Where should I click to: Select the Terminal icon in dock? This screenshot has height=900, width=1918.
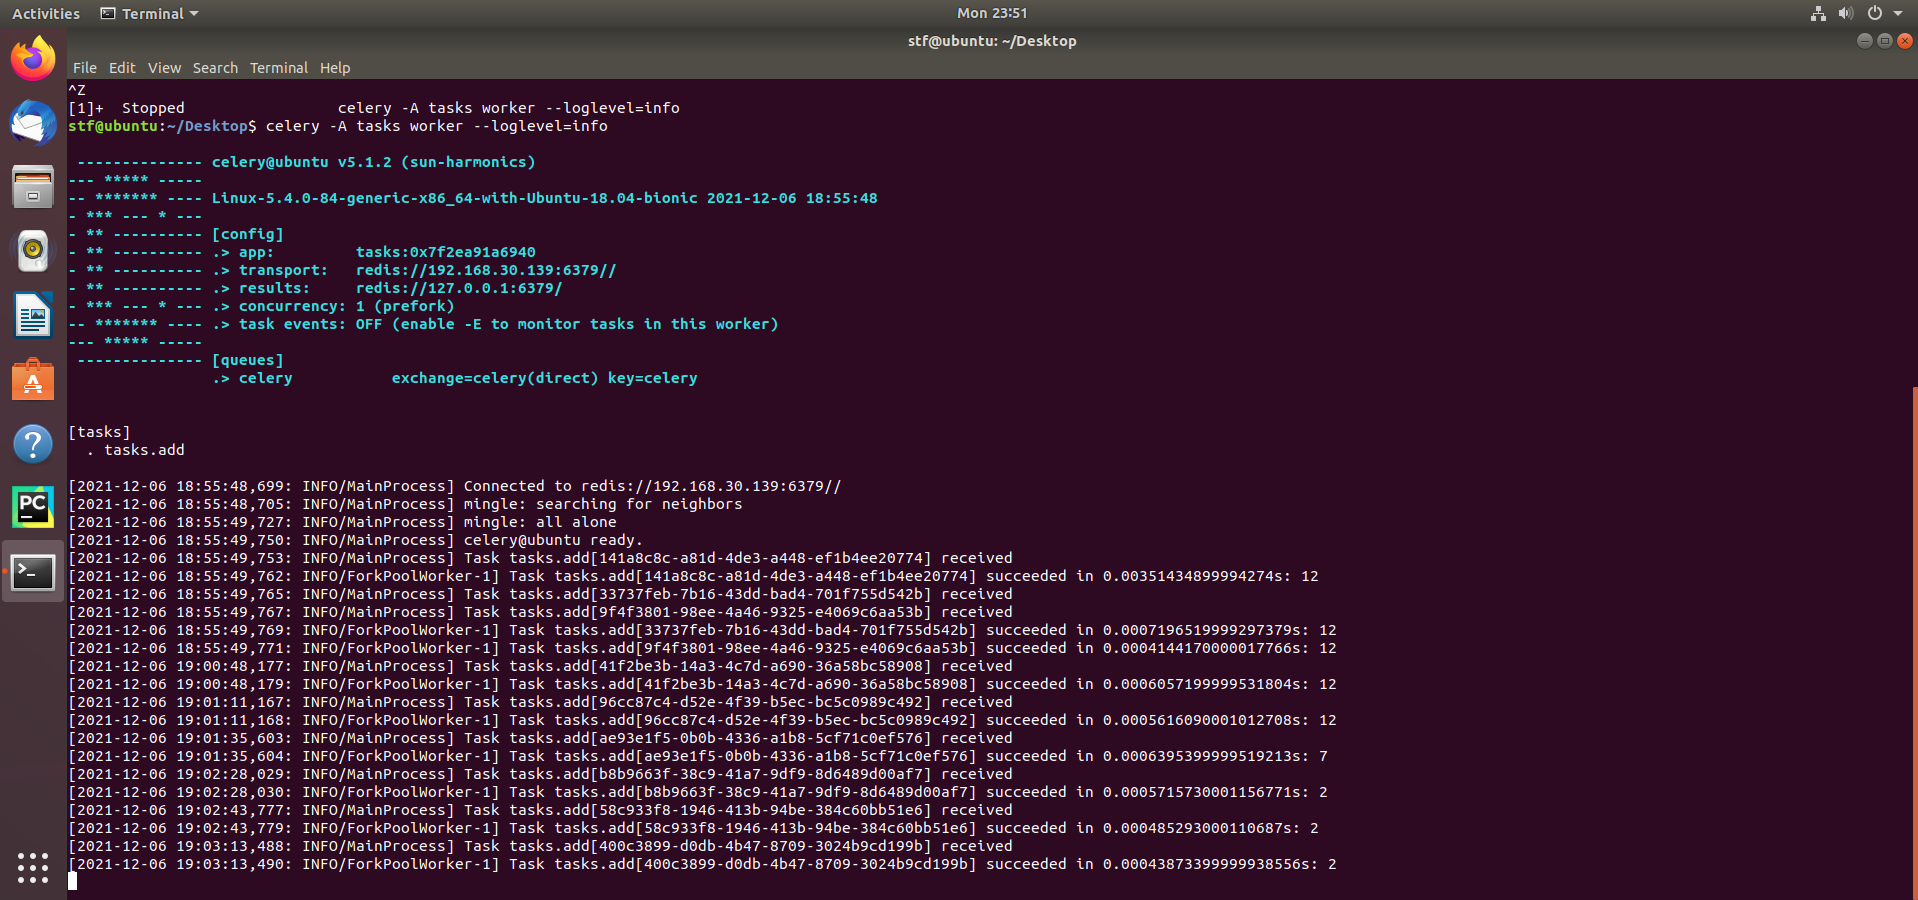tap(33, 572)
